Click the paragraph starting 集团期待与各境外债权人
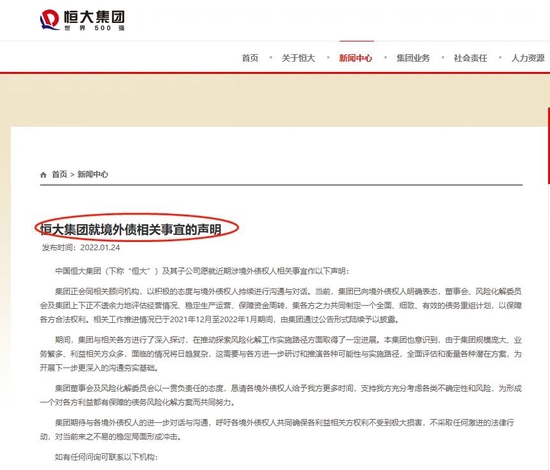 [277, 430]
